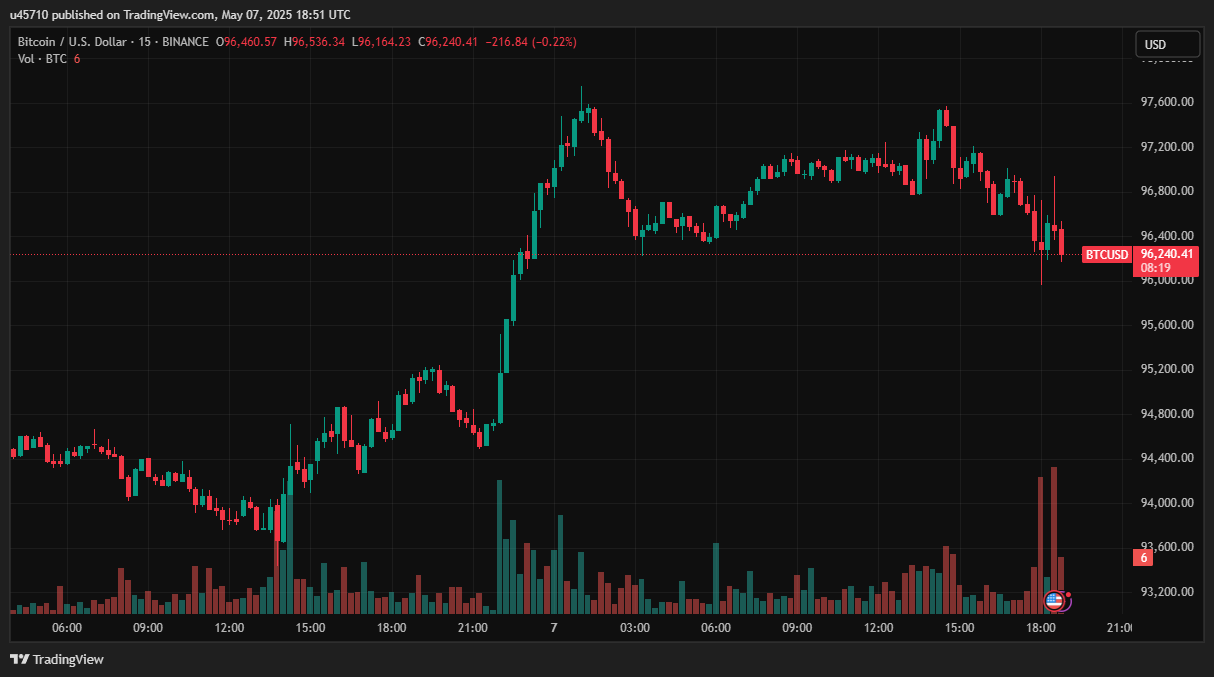Click the -216.84 (-0.22%) change value

531,42
